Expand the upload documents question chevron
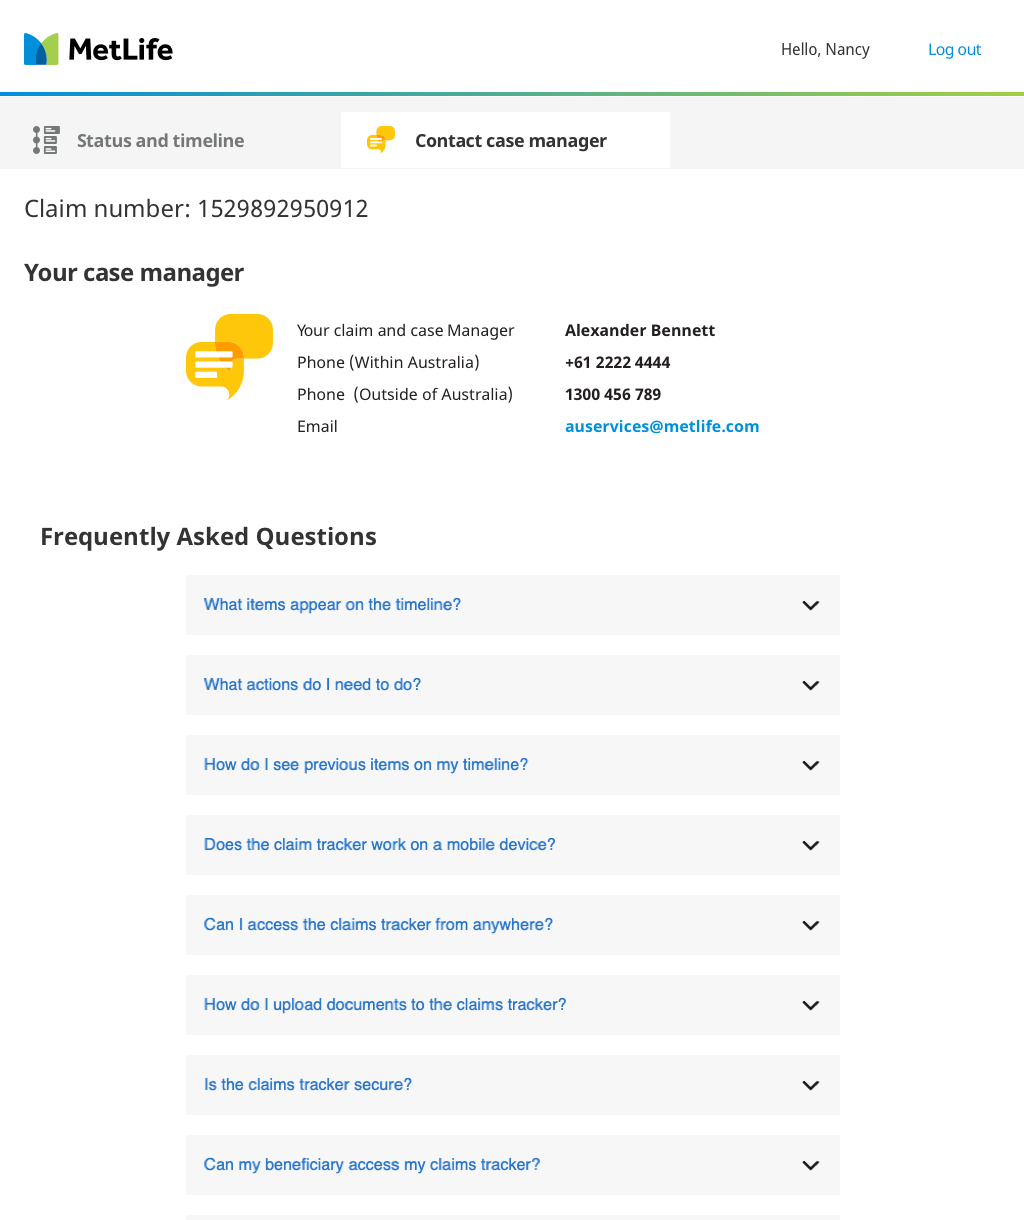 [x=811, y=1005]
